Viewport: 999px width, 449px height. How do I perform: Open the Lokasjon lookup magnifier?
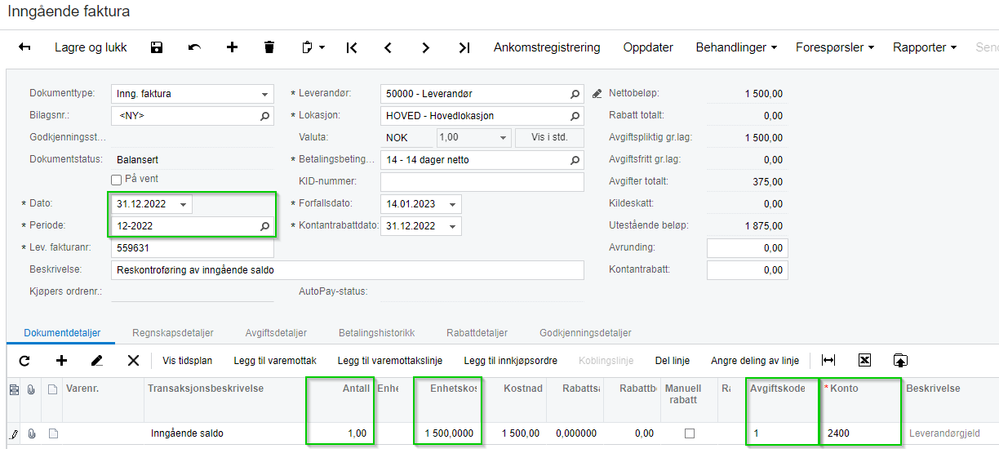(575, 117)
